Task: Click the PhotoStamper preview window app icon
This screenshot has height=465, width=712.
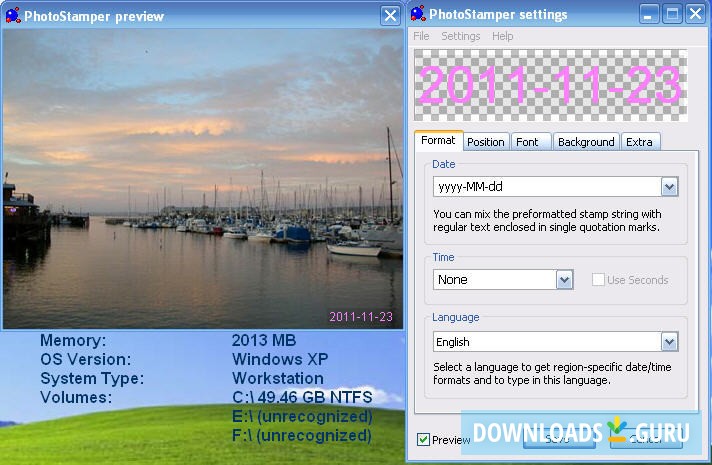Action: tap(13, 15)
